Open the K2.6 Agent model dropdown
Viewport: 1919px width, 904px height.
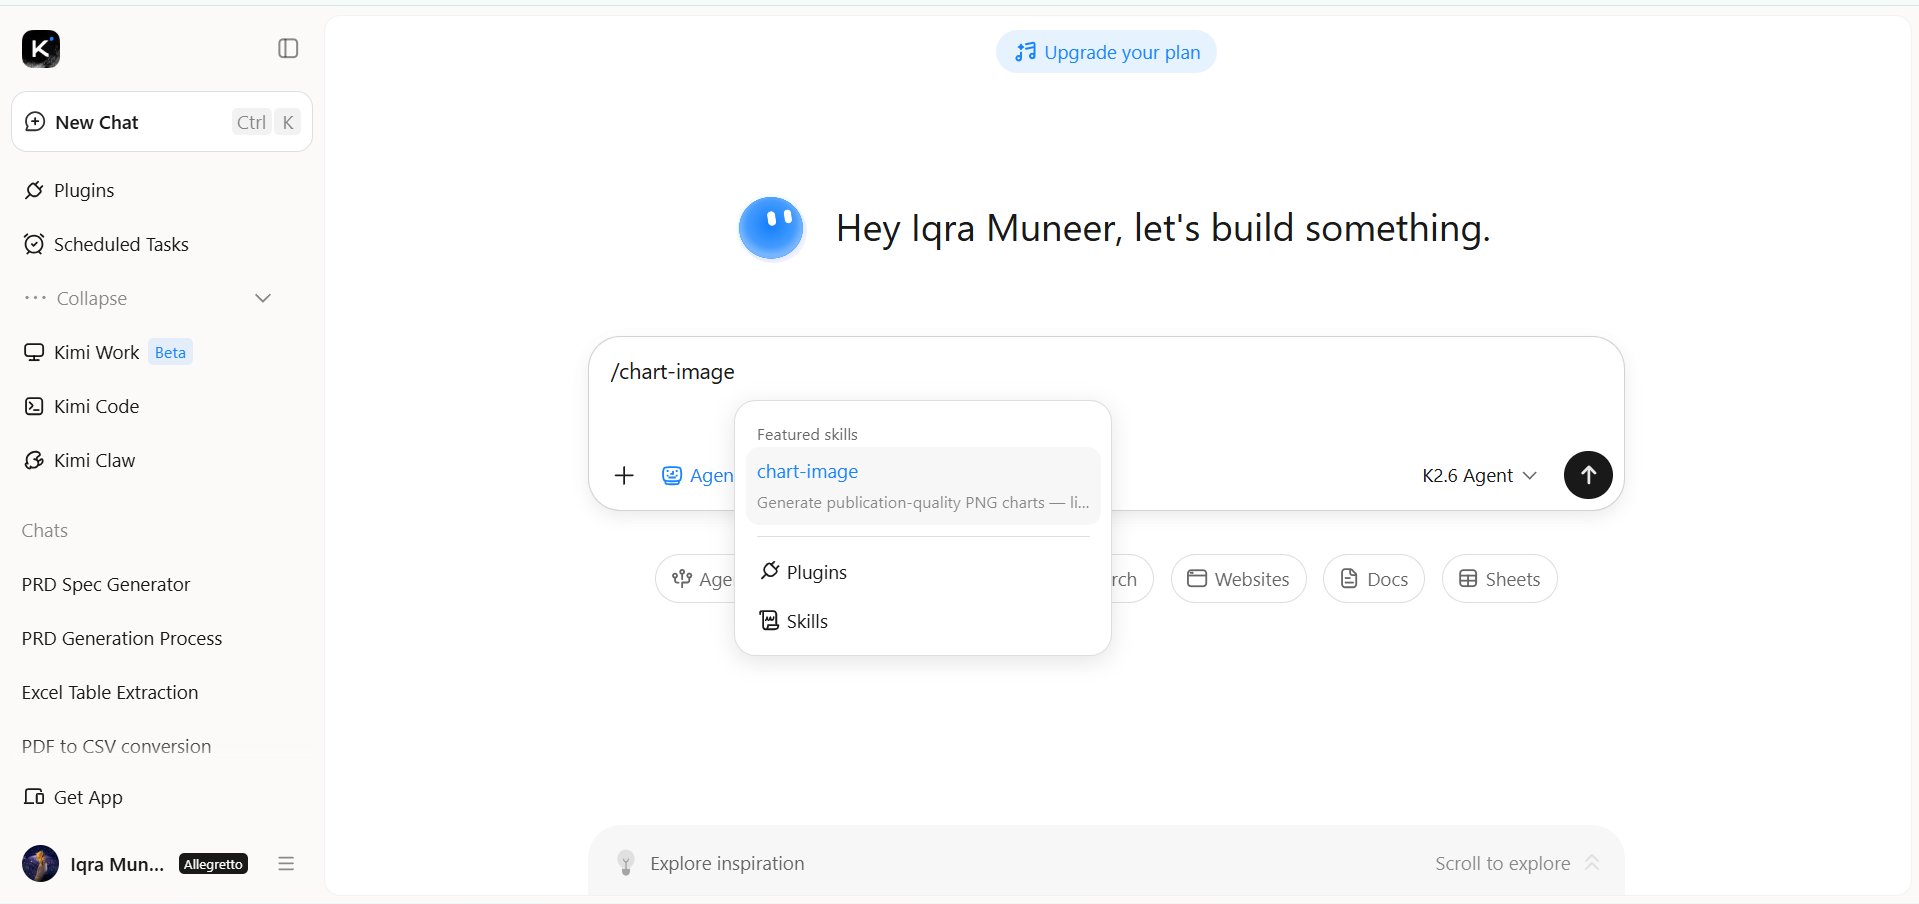pyautogui.click(x=1479, y=475)
